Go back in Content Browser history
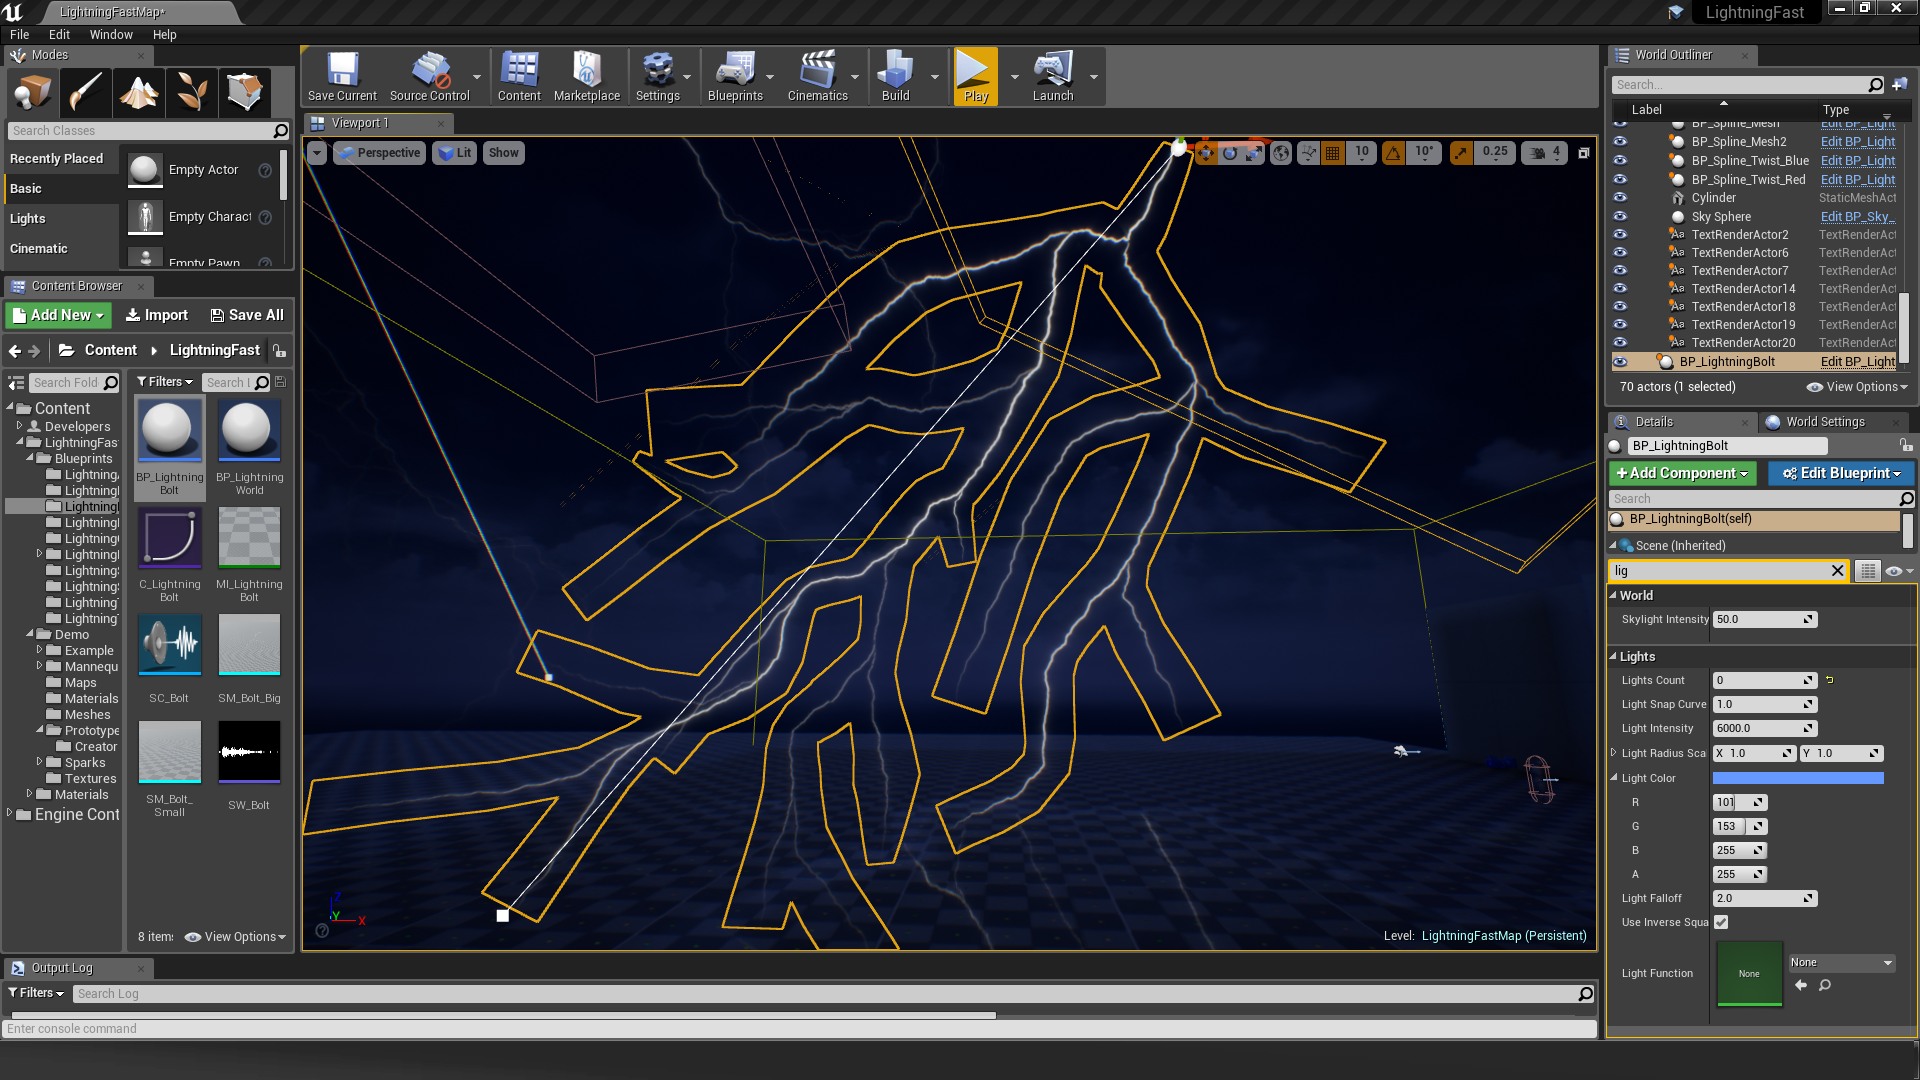Image resolution: width=1920 pixels, height=1080 pixels. (x=14, y=351)
